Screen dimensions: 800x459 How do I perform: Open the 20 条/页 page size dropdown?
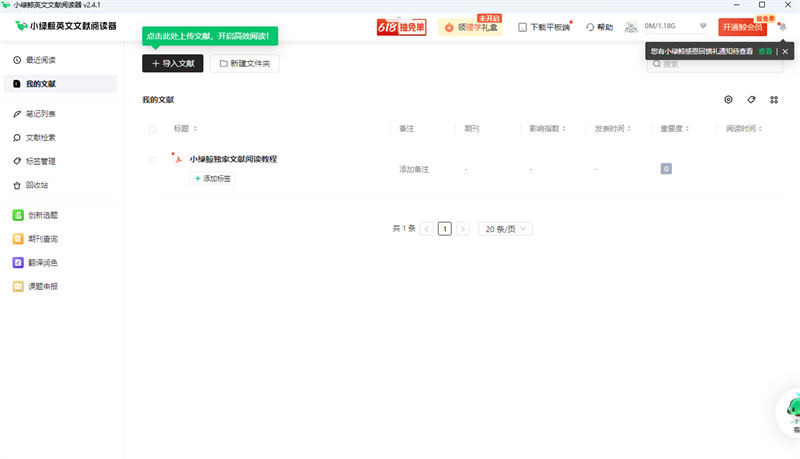coord(505,229)
